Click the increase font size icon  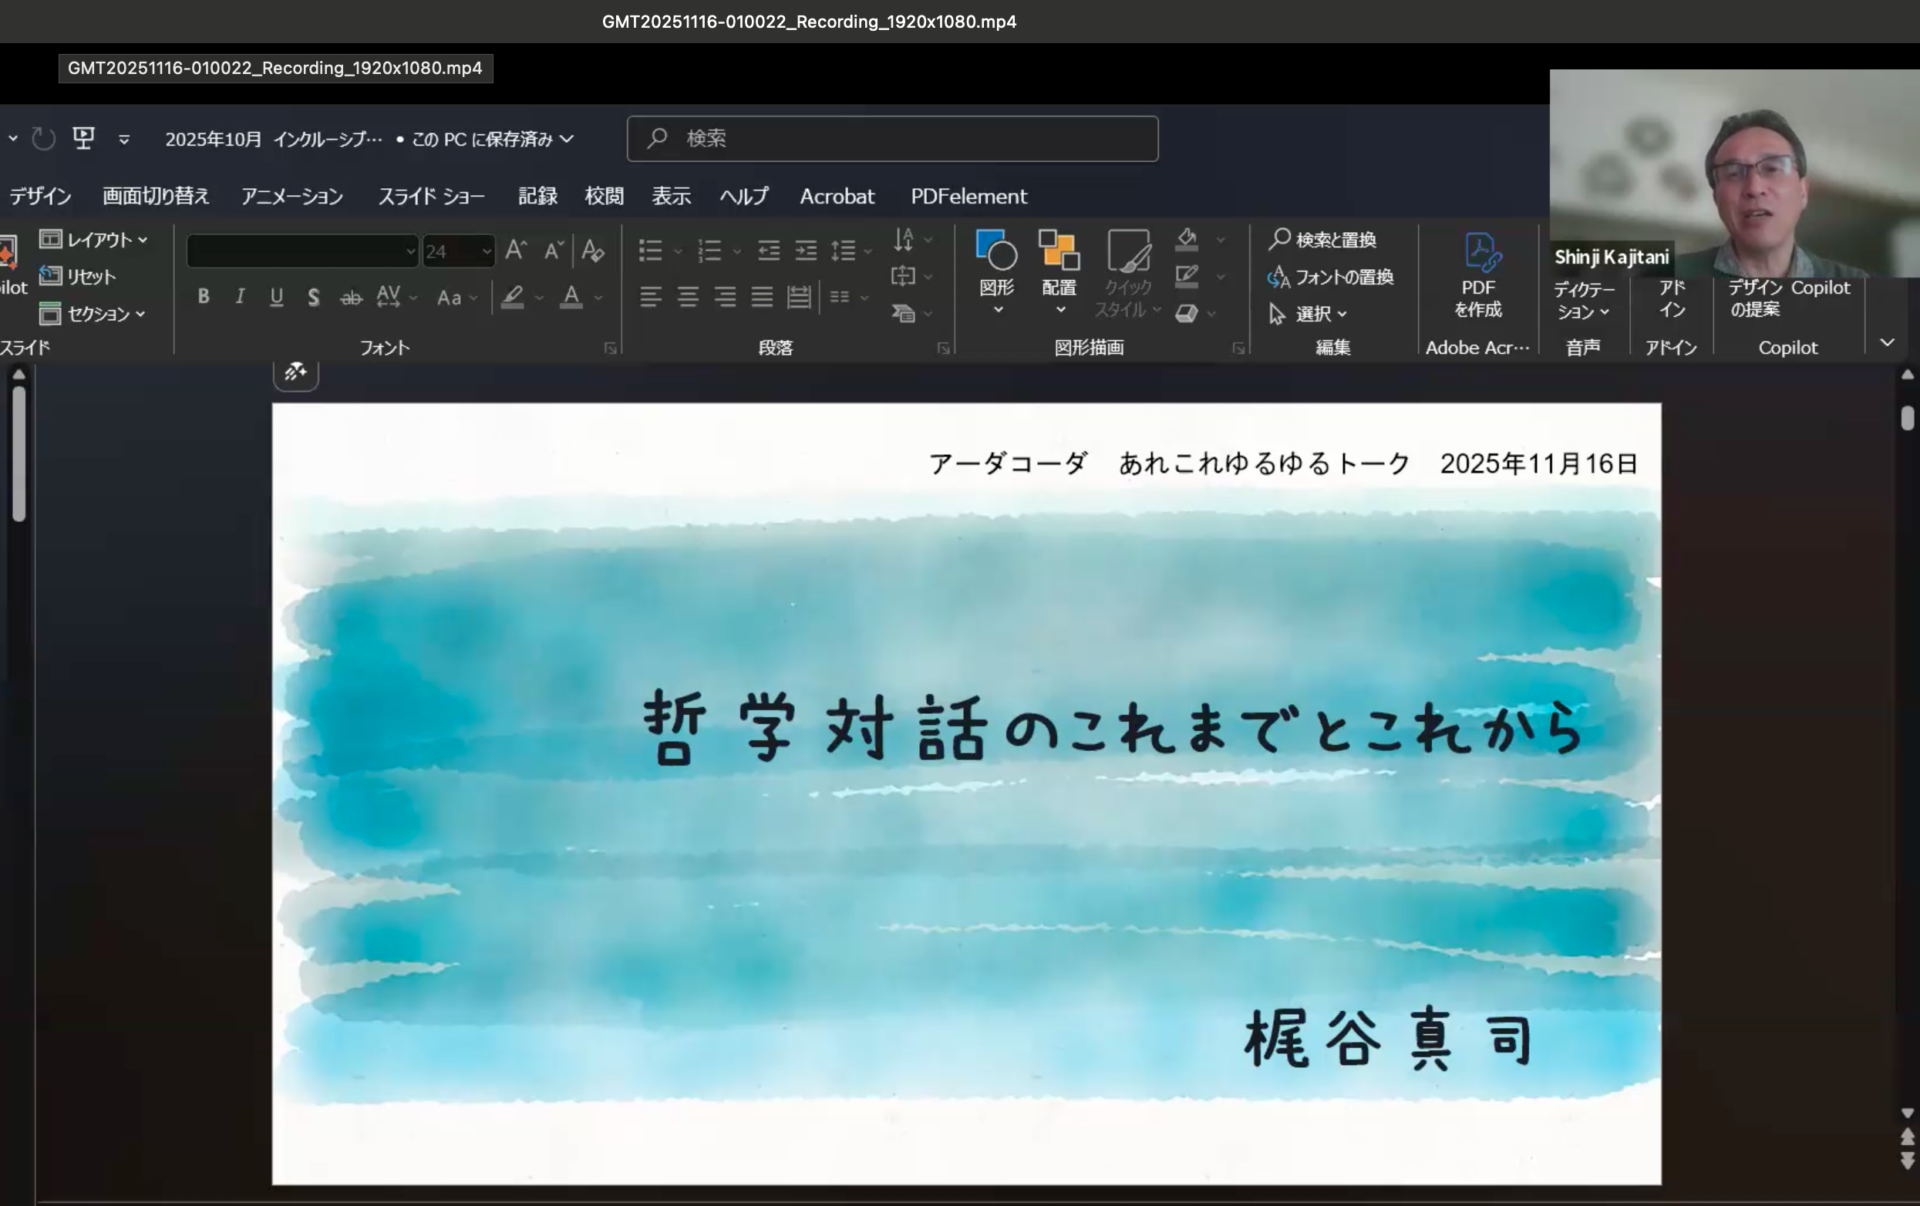tap(516, 250)
